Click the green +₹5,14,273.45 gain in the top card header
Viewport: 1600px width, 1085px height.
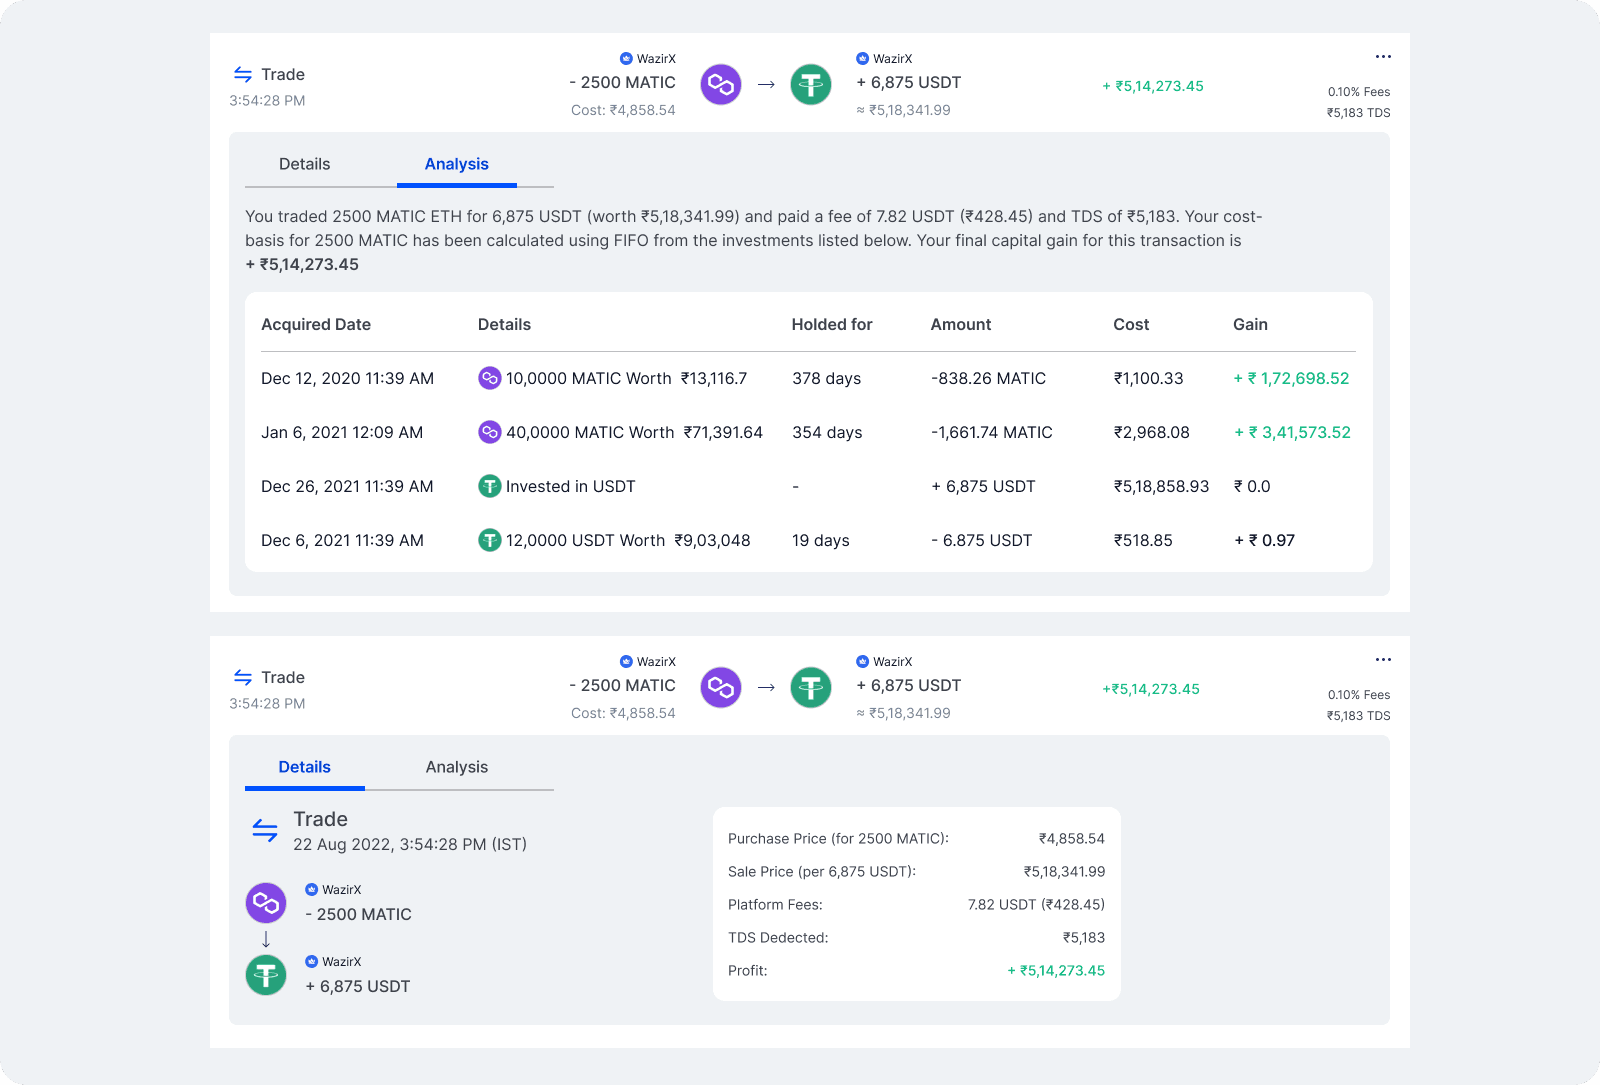tap(1153, 86)
